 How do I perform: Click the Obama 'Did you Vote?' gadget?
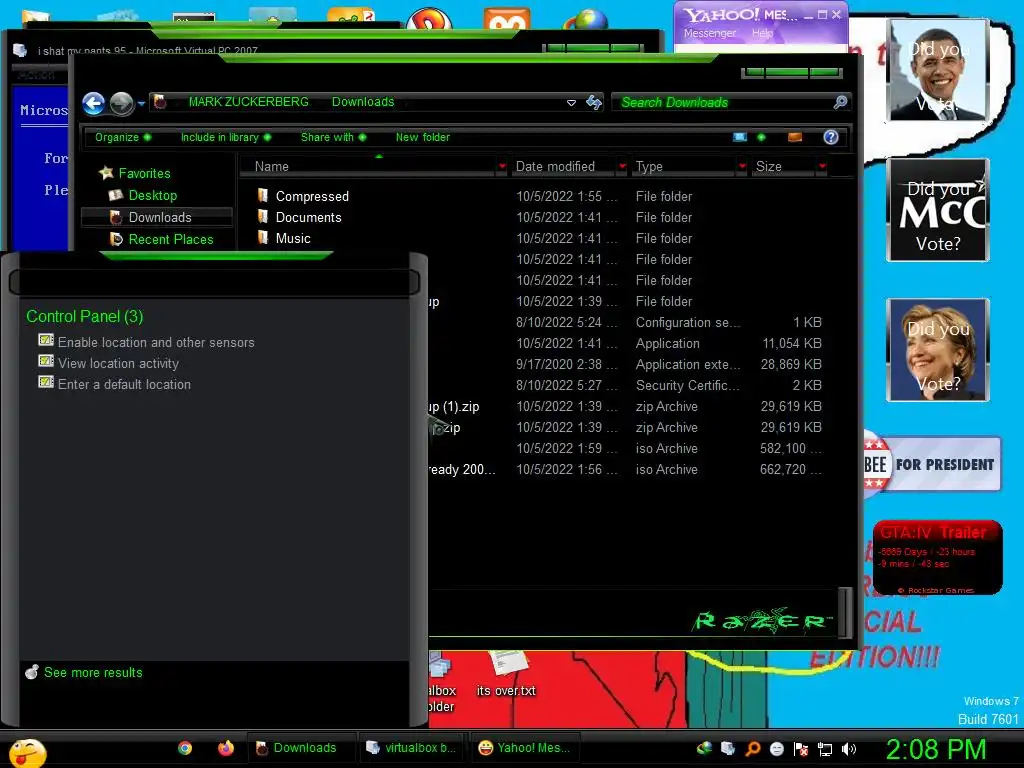(x=938, y=70)
